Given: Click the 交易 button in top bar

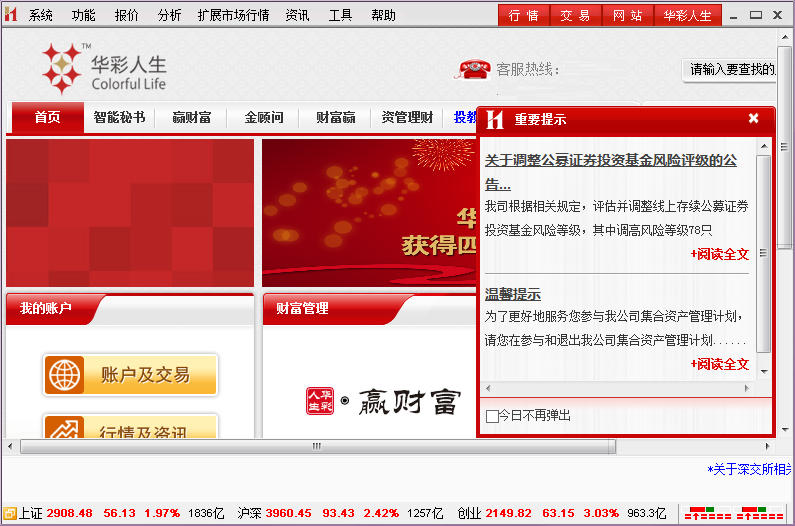Looking at the screenshot, I should (575, 15).
